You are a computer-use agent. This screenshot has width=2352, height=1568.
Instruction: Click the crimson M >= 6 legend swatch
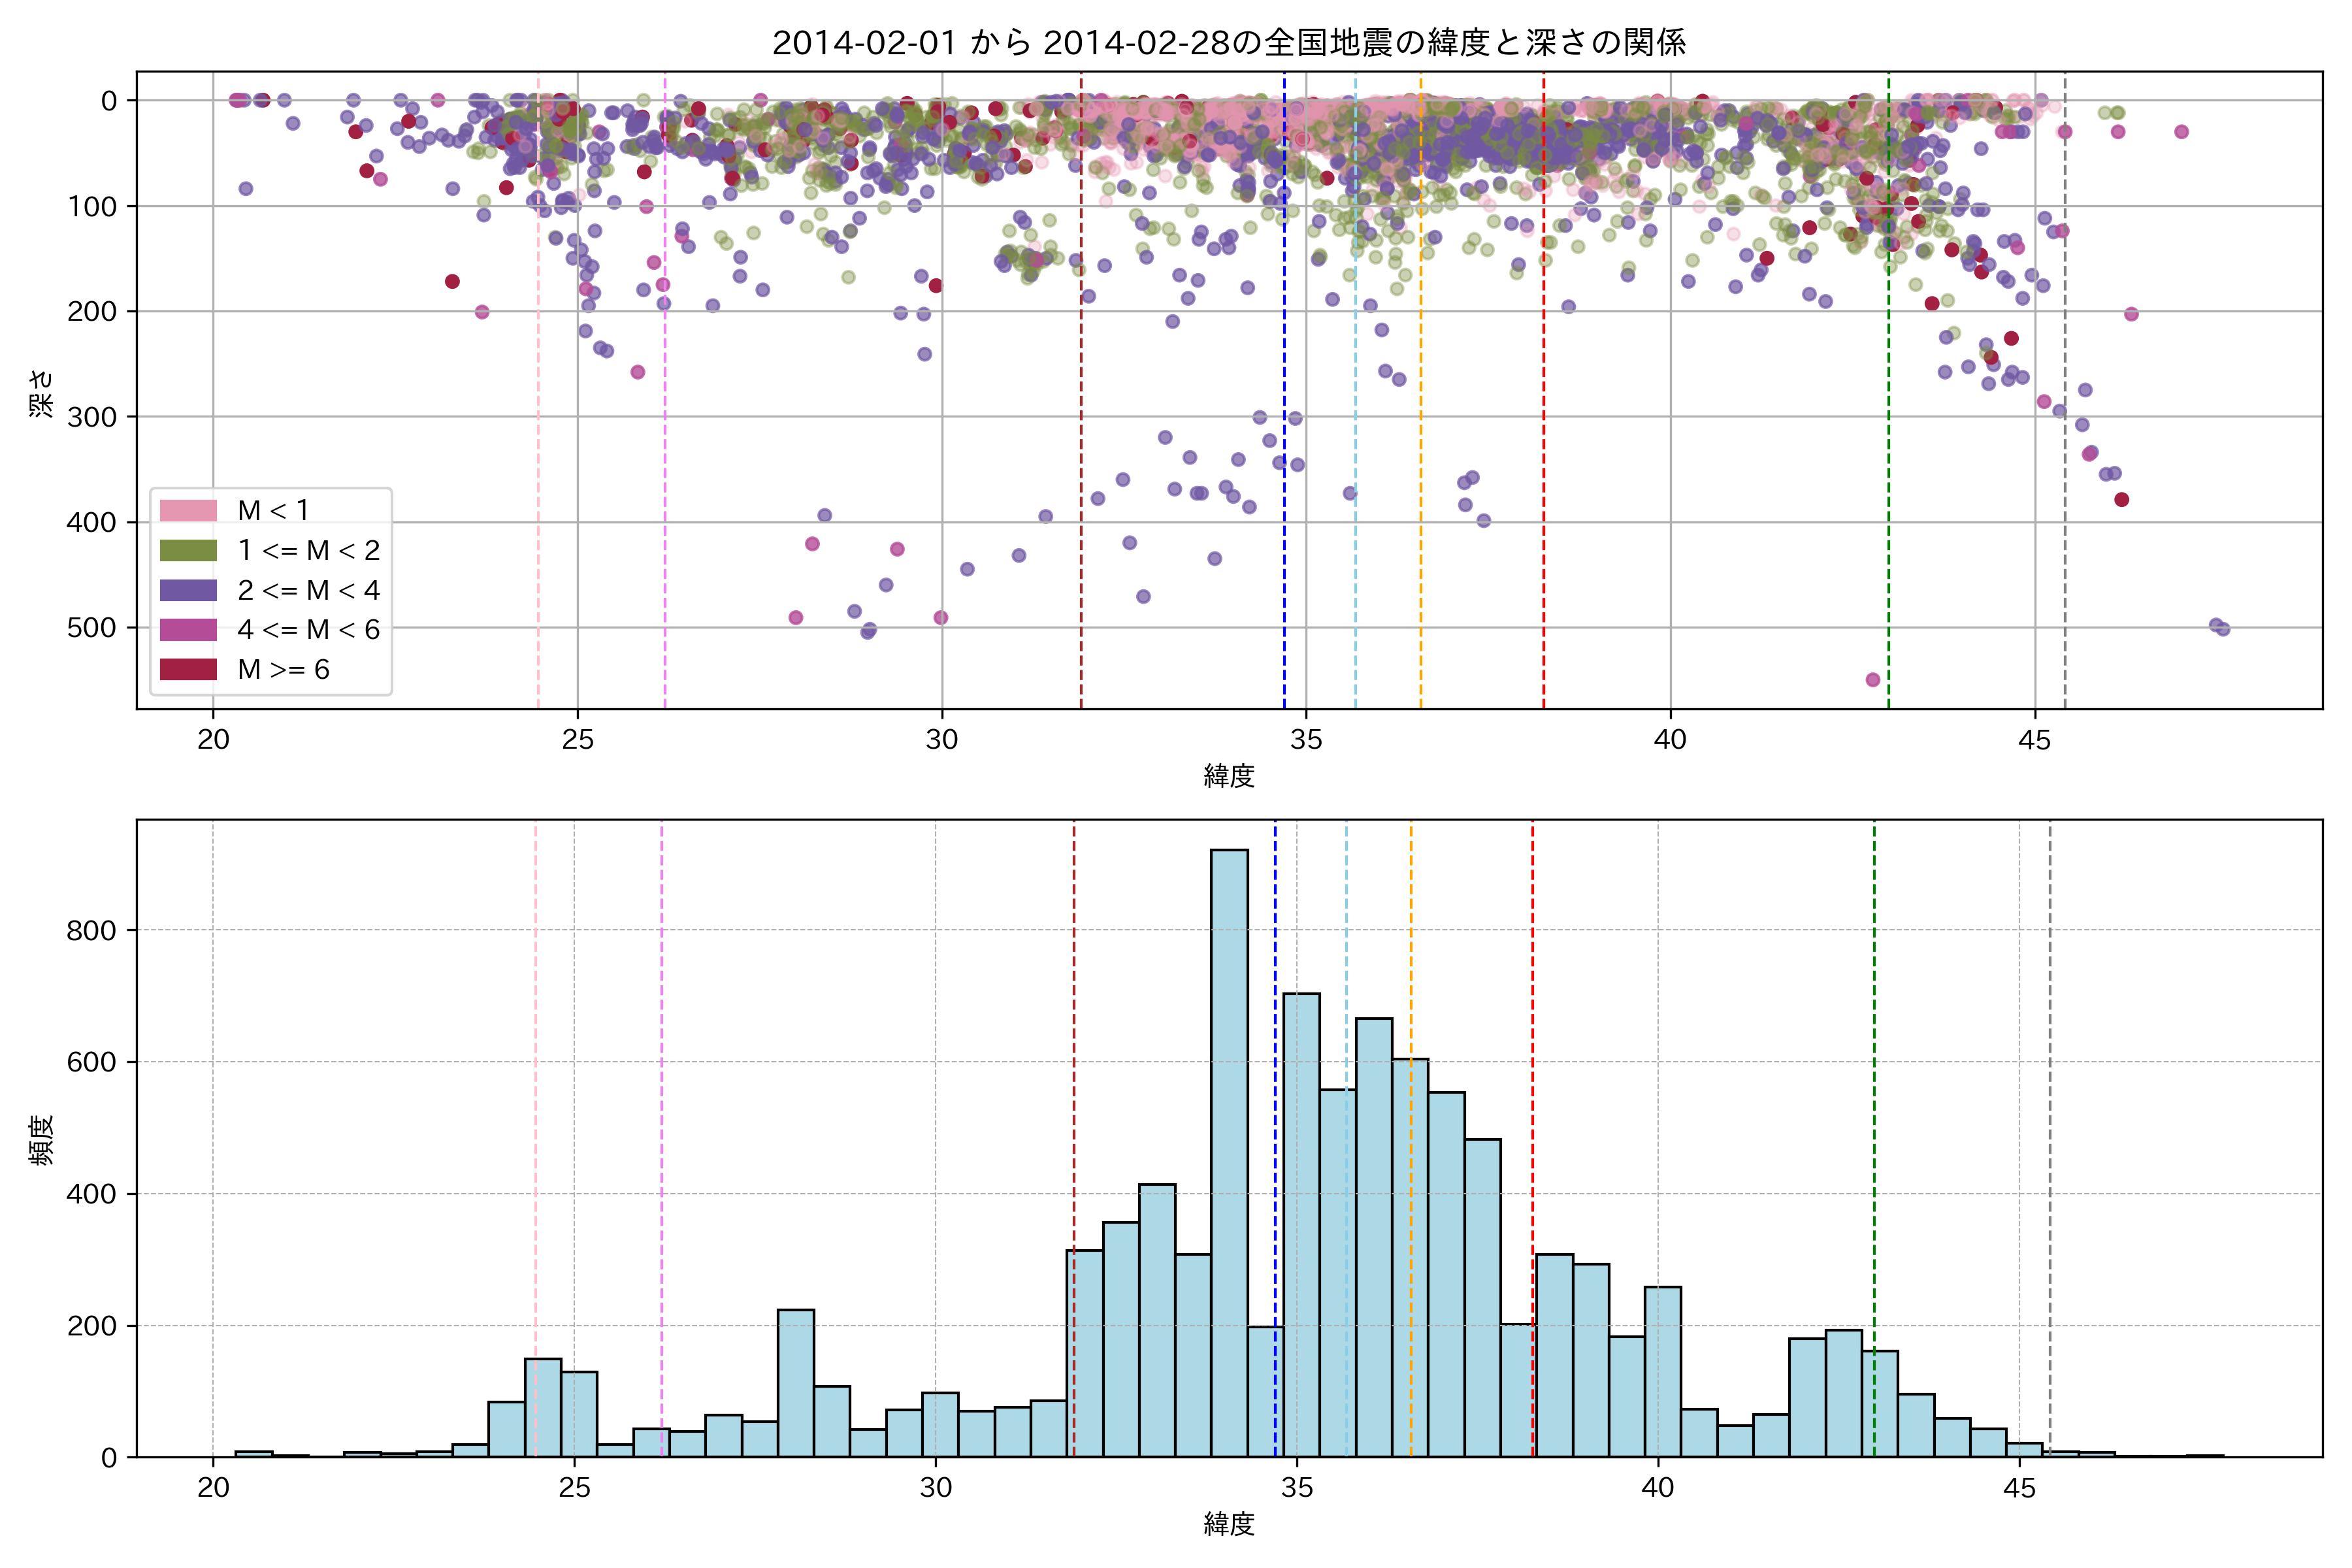point(188,669)
